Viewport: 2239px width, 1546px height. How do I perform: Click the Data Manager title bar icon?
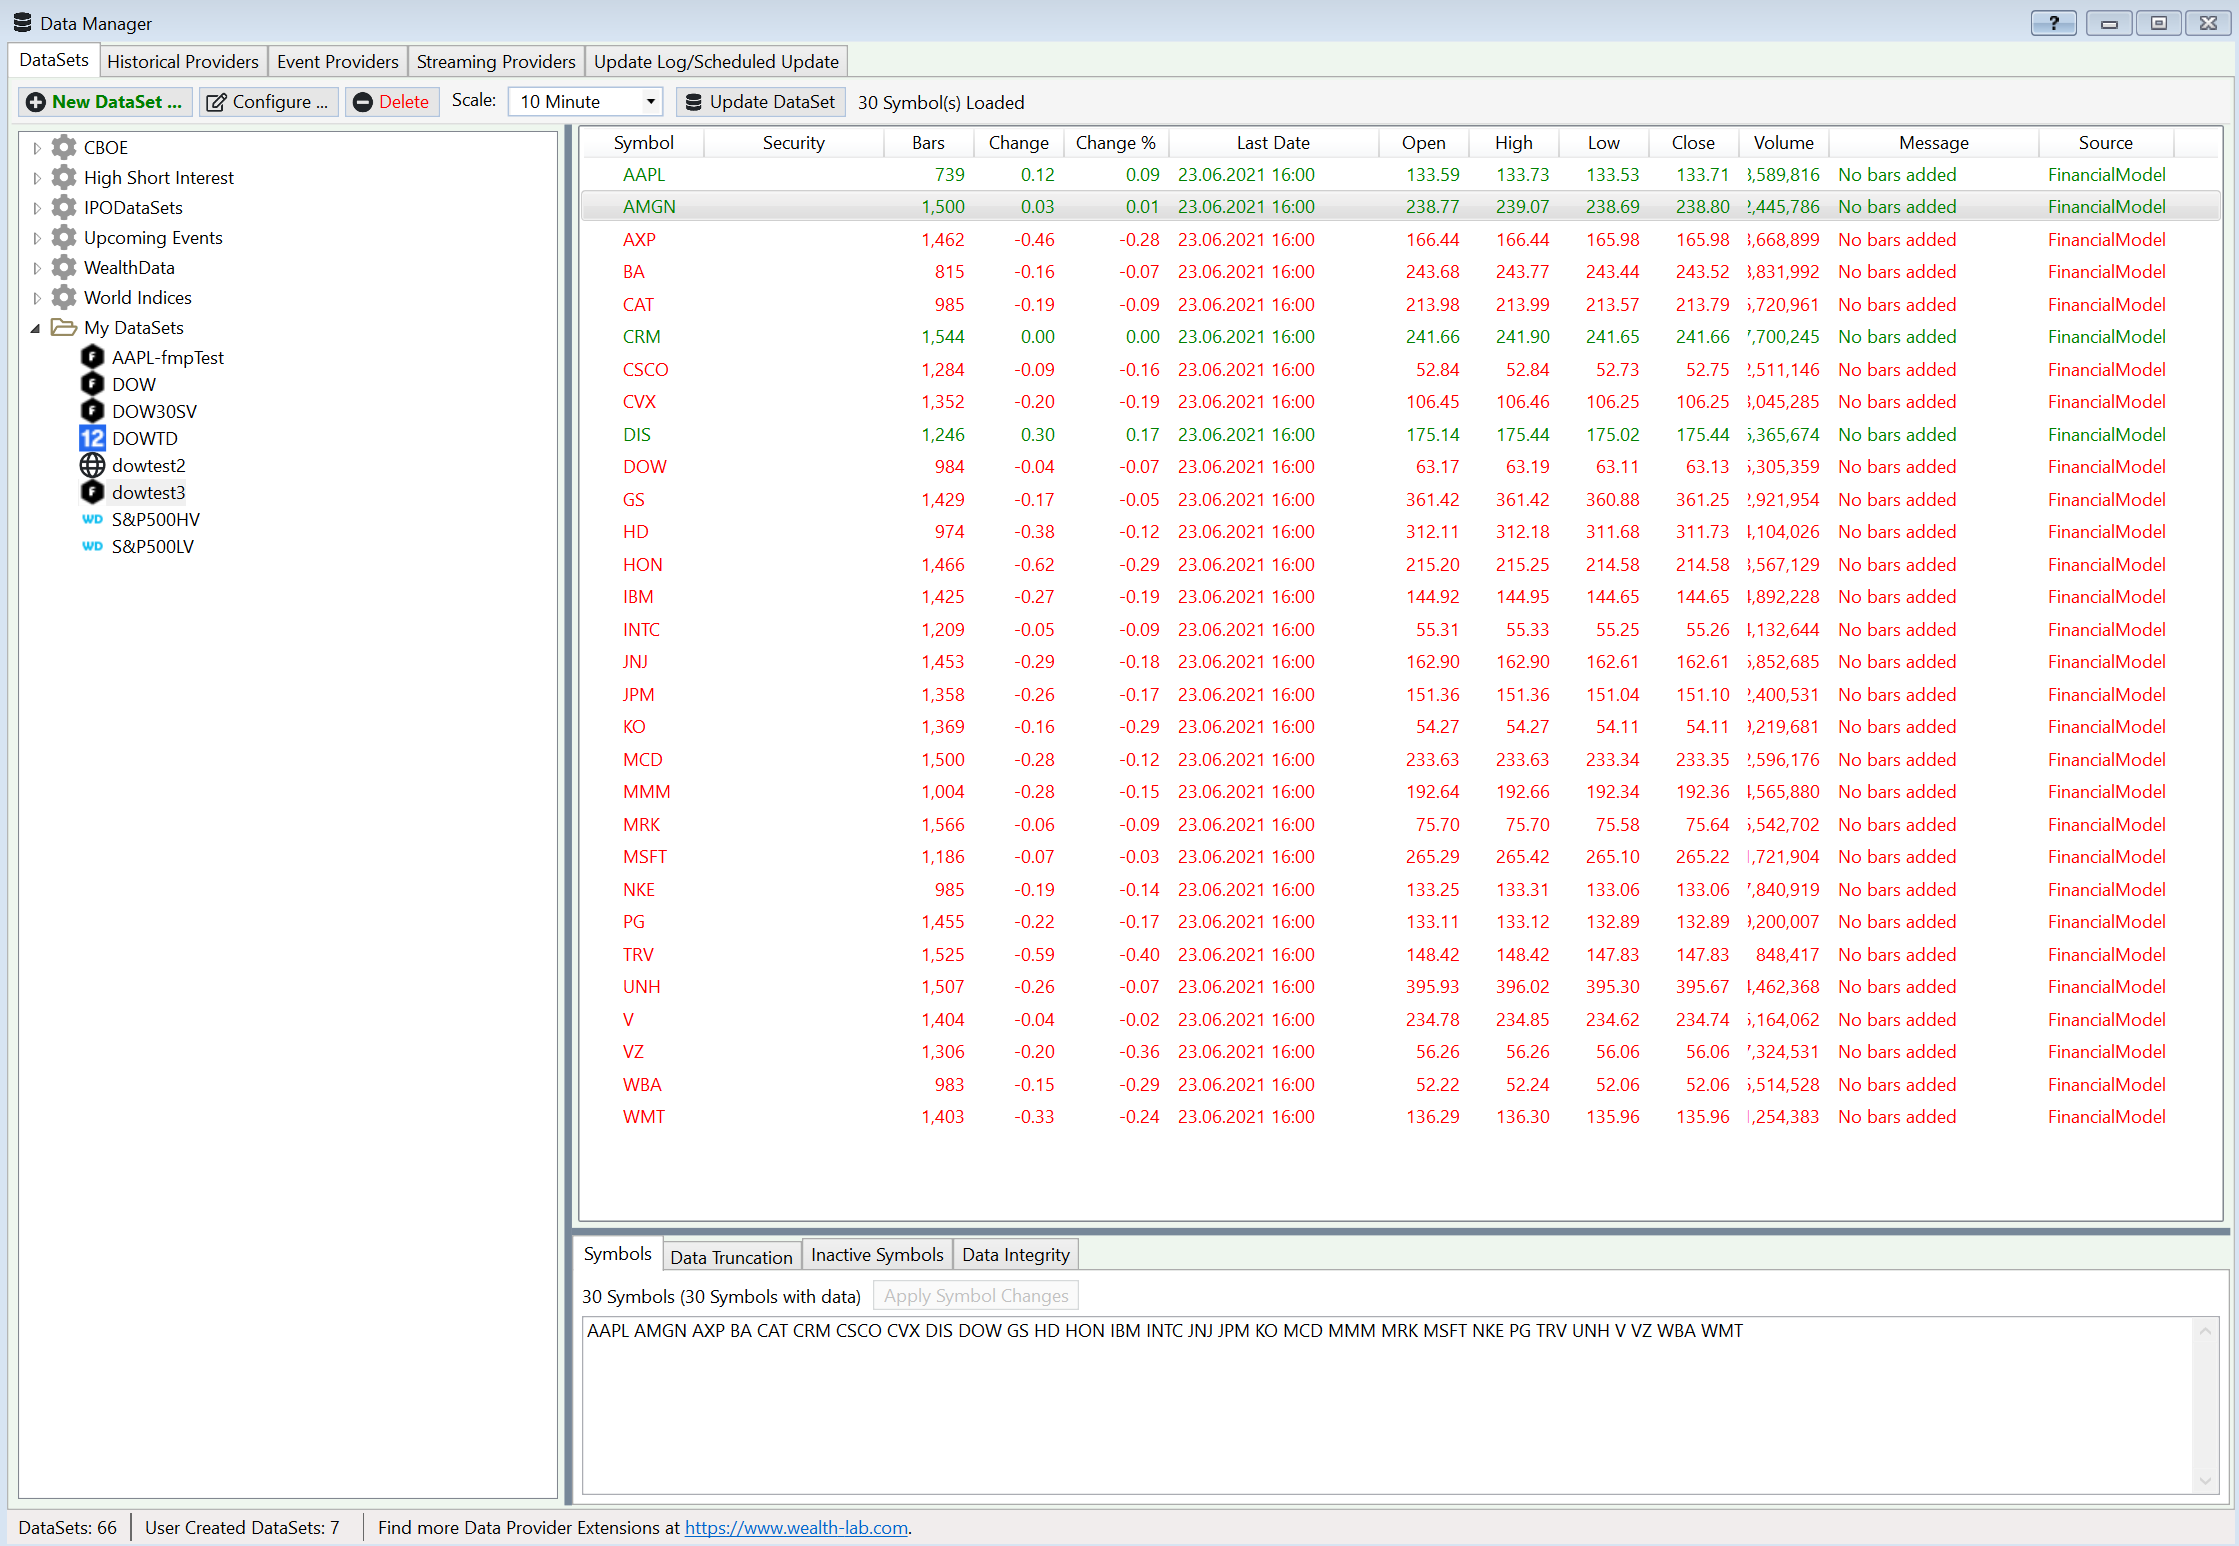tap(22, 22)
